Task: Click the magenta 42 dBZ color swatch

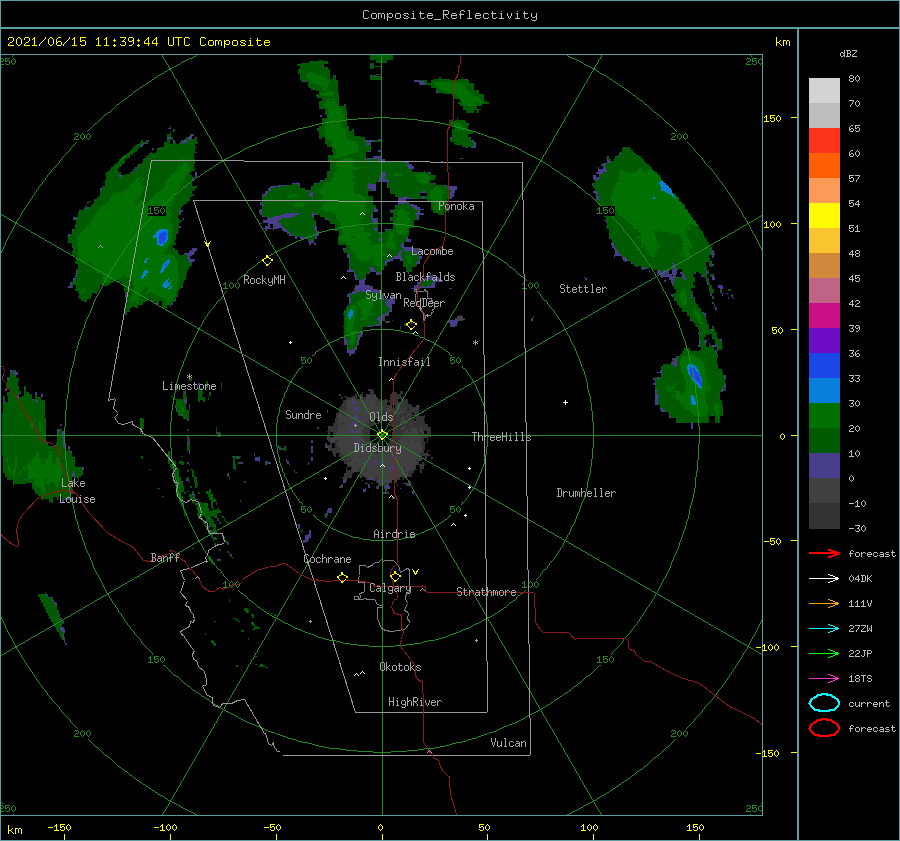Action: 824,316
